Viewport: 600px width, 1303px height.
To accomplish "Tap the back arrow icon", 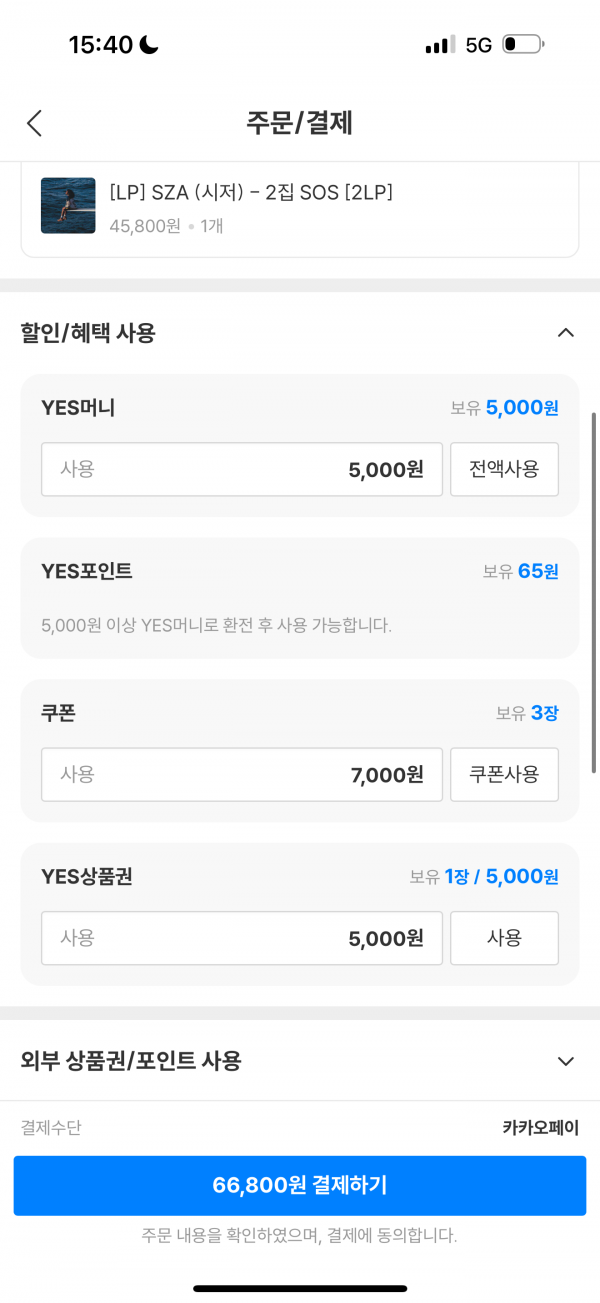I will pyautogui.click(x=34, y=123).
